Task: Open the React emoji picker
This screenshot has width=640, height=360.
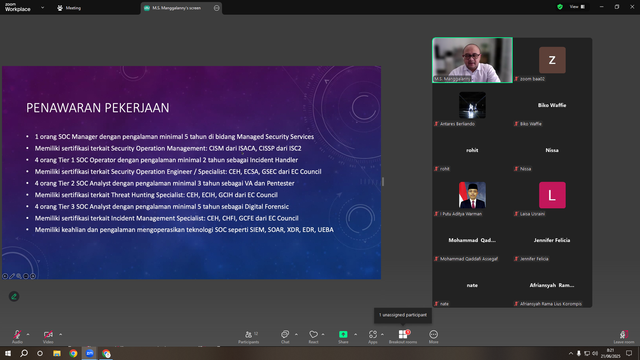Action: coord(313,336)
